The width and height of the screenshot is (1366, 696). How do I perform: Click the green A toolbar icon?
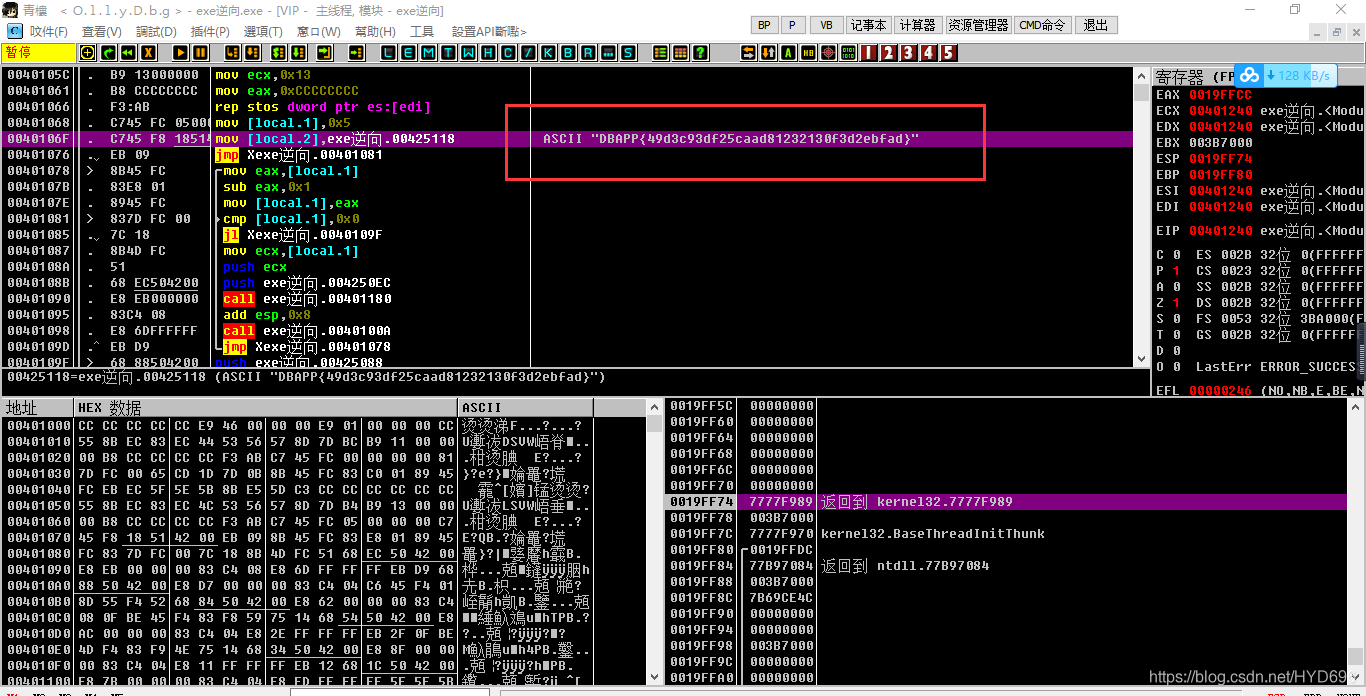point(788,52)
